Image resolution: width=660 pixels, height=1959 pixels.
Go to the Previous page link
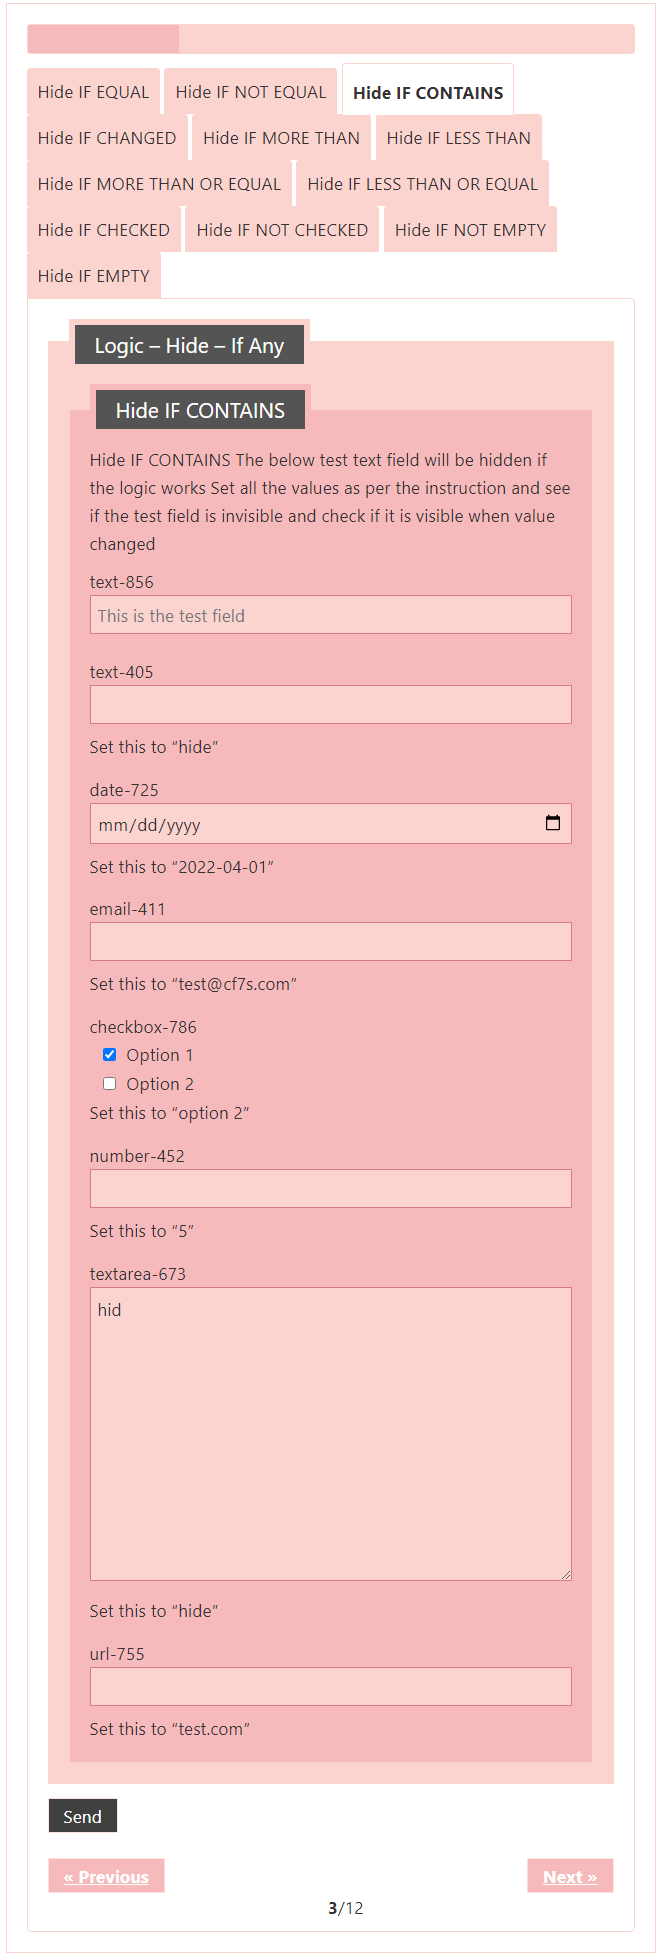point(106,1876)
